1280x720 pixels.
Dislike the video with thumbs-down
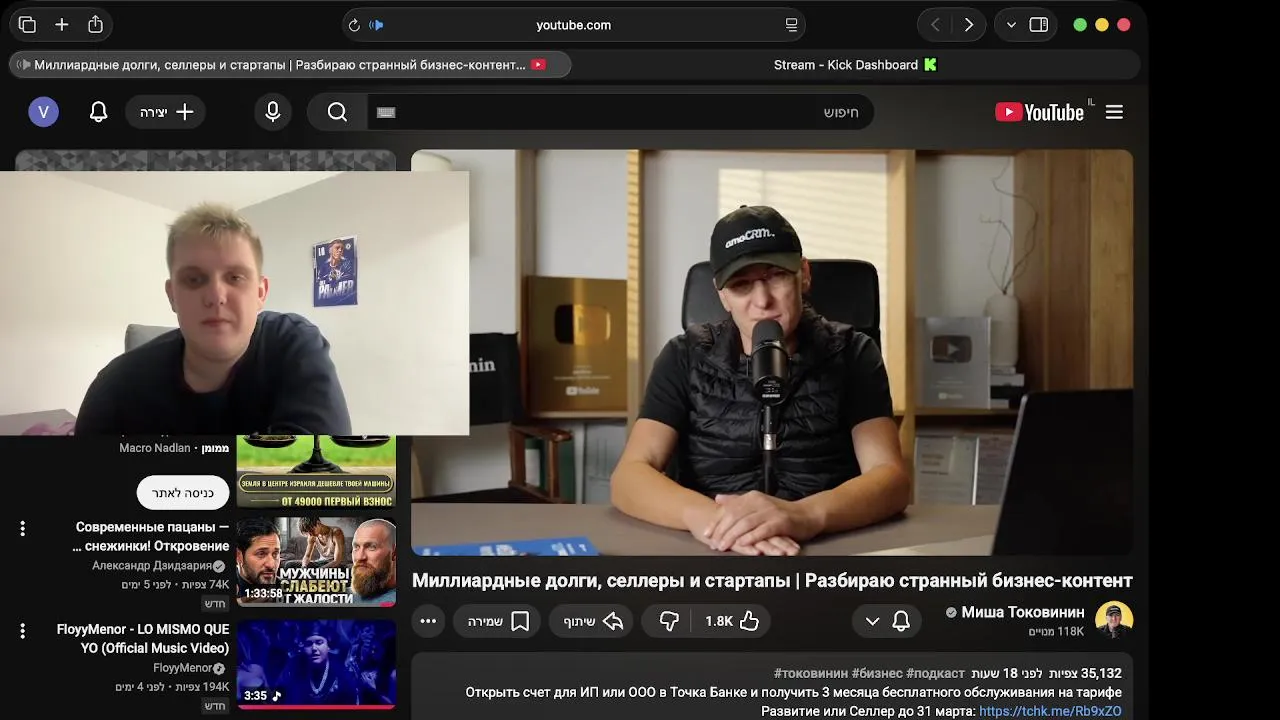tap(668, 621)
